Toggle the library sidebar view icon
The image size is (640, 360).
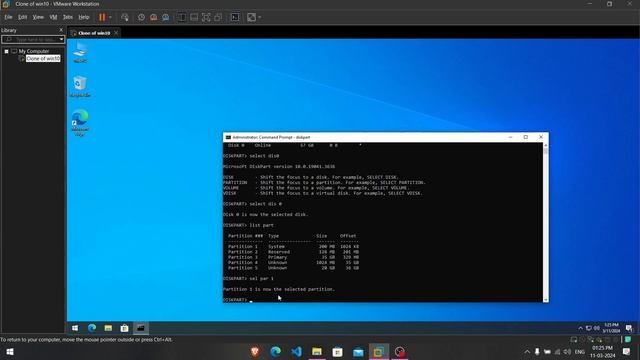(x=182, y=17)
